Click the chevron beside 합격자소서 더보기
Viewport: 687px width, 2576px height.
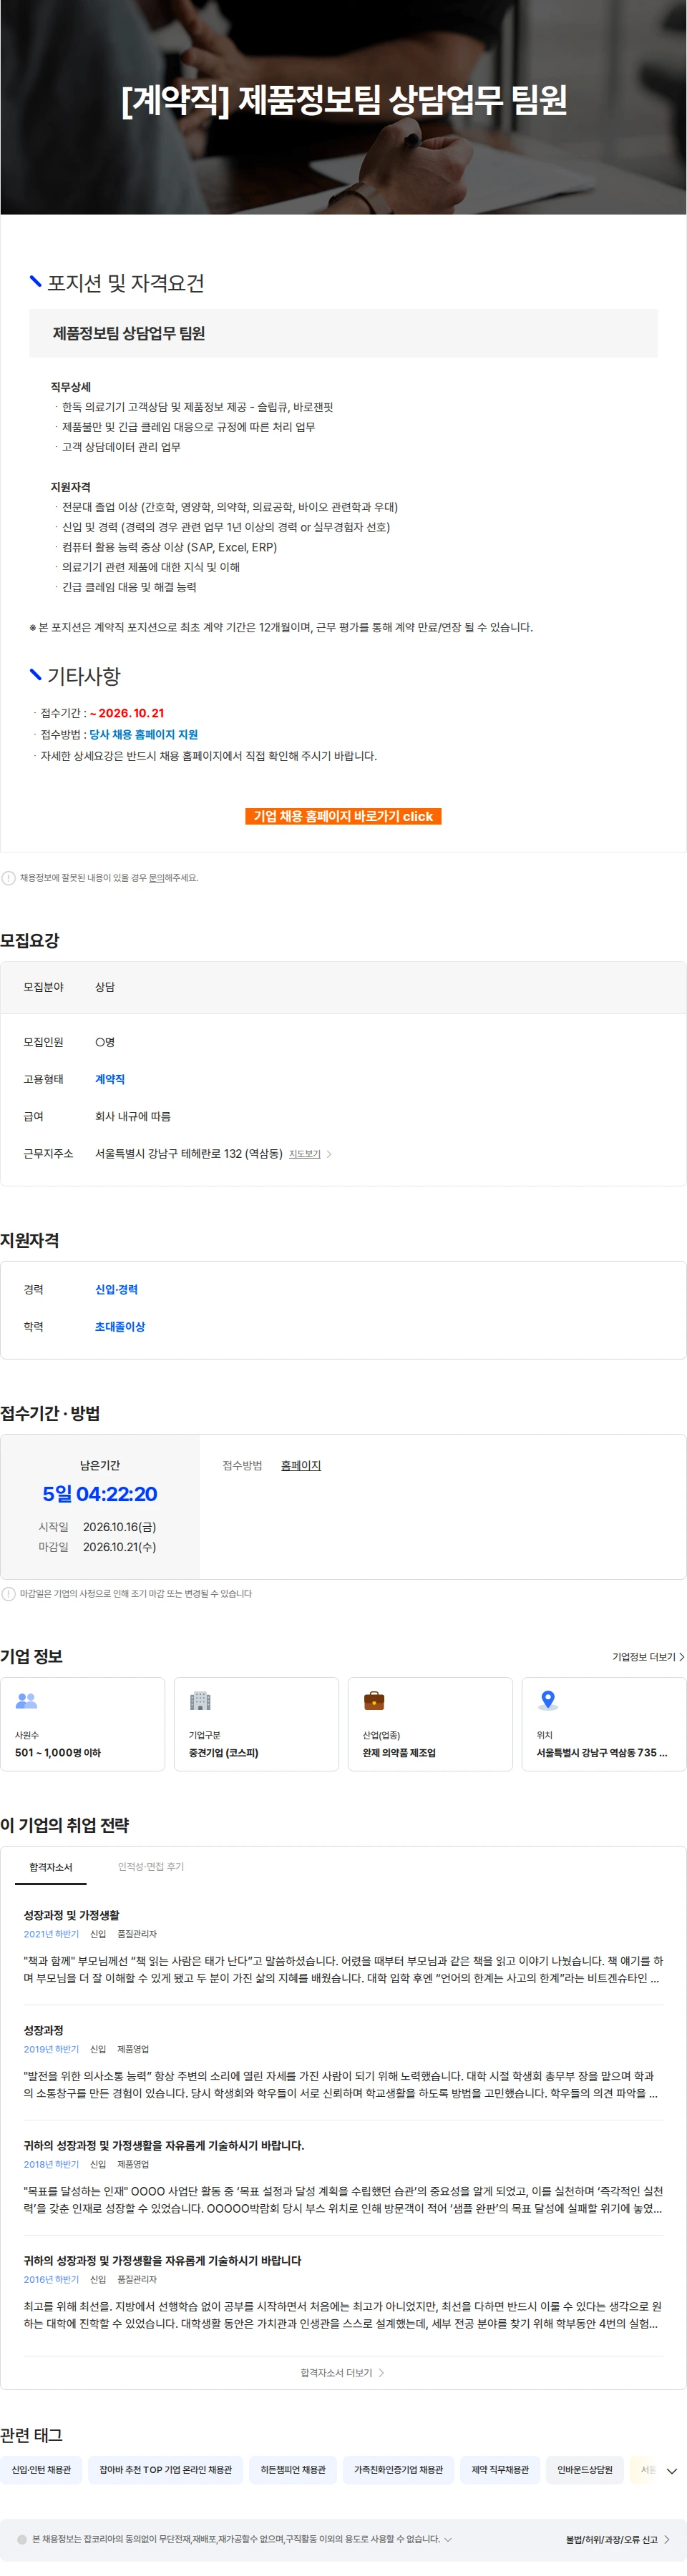[381, 2373]
